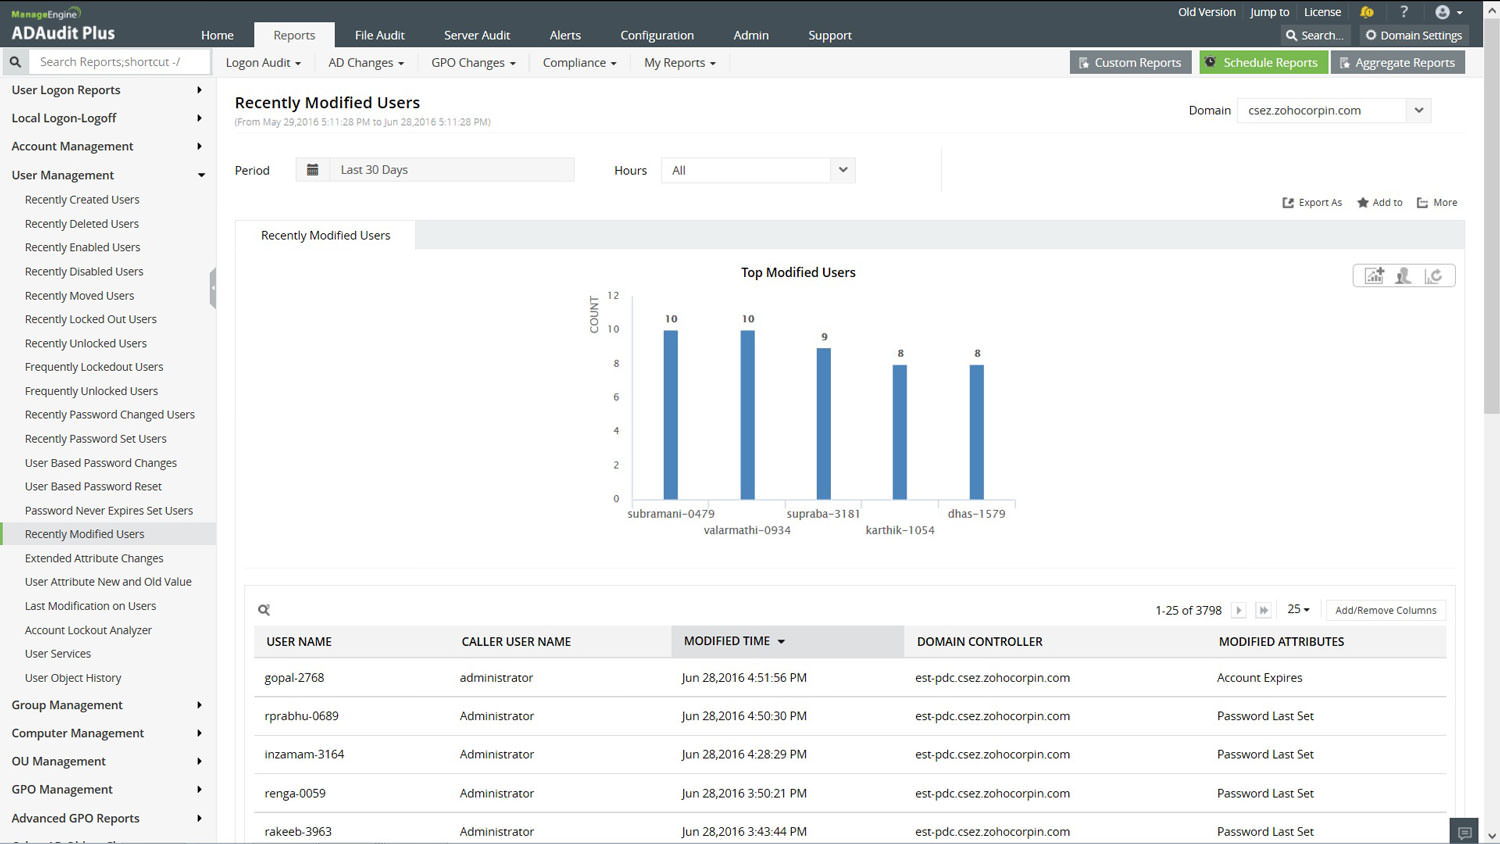Click the Schedule Reports button
This screenshot has width=1500, height=844.
coord(1262,62)
